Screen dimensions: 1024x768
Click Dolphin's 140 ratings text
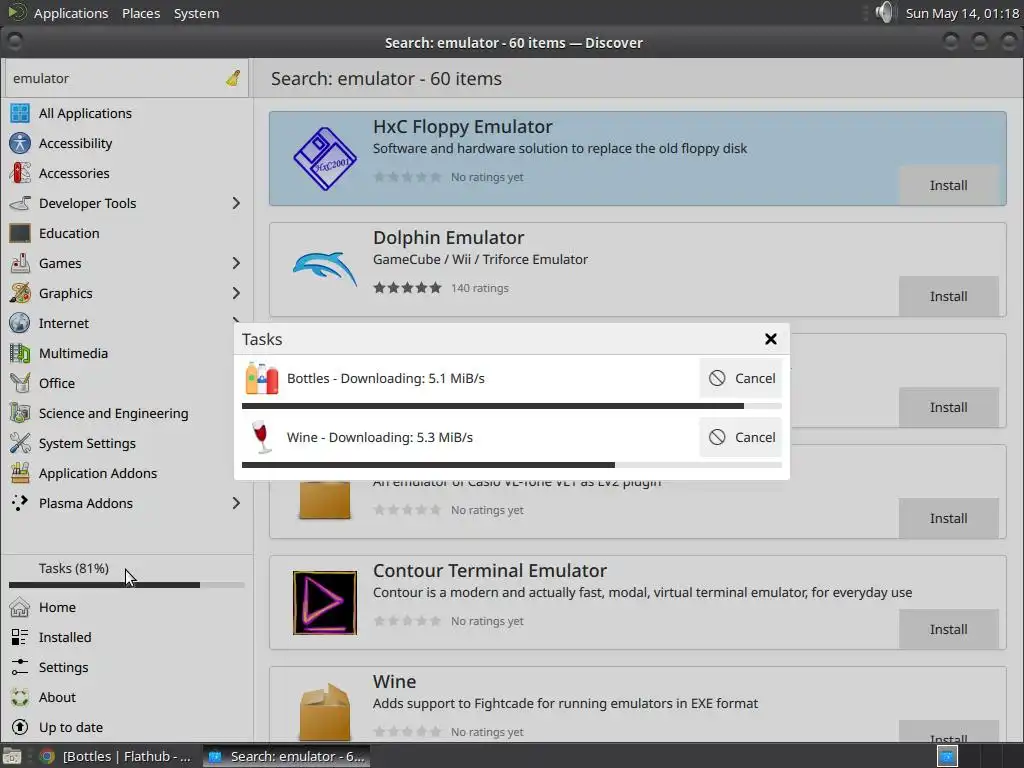pyautogui.click(x=480, y=288)
